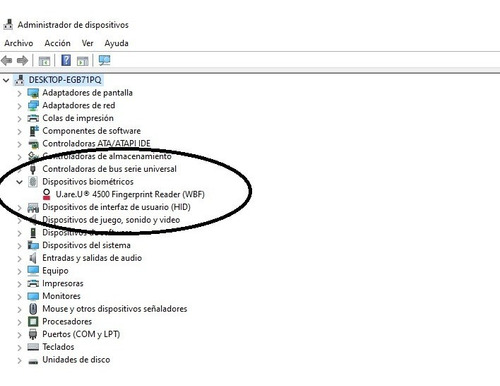Click the Mouse y otros dispositivos icon
This screenshot has height=386, width=500.
point(33,309)
